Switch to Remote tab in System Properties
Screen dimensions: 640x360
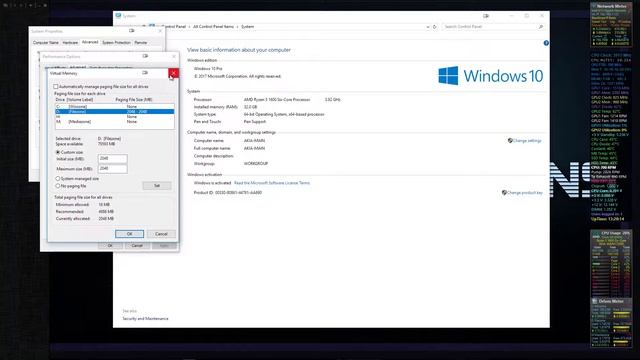point(141,42)
